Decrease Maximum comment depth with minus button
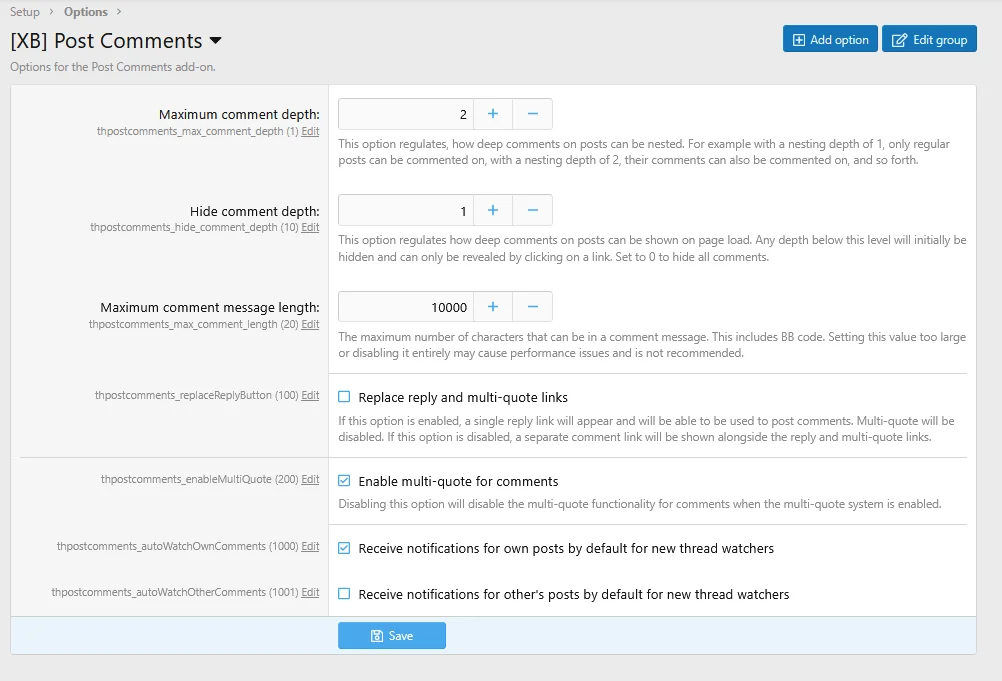Image resolution: width=1002 pixels, height=681 pixels. 532,114
